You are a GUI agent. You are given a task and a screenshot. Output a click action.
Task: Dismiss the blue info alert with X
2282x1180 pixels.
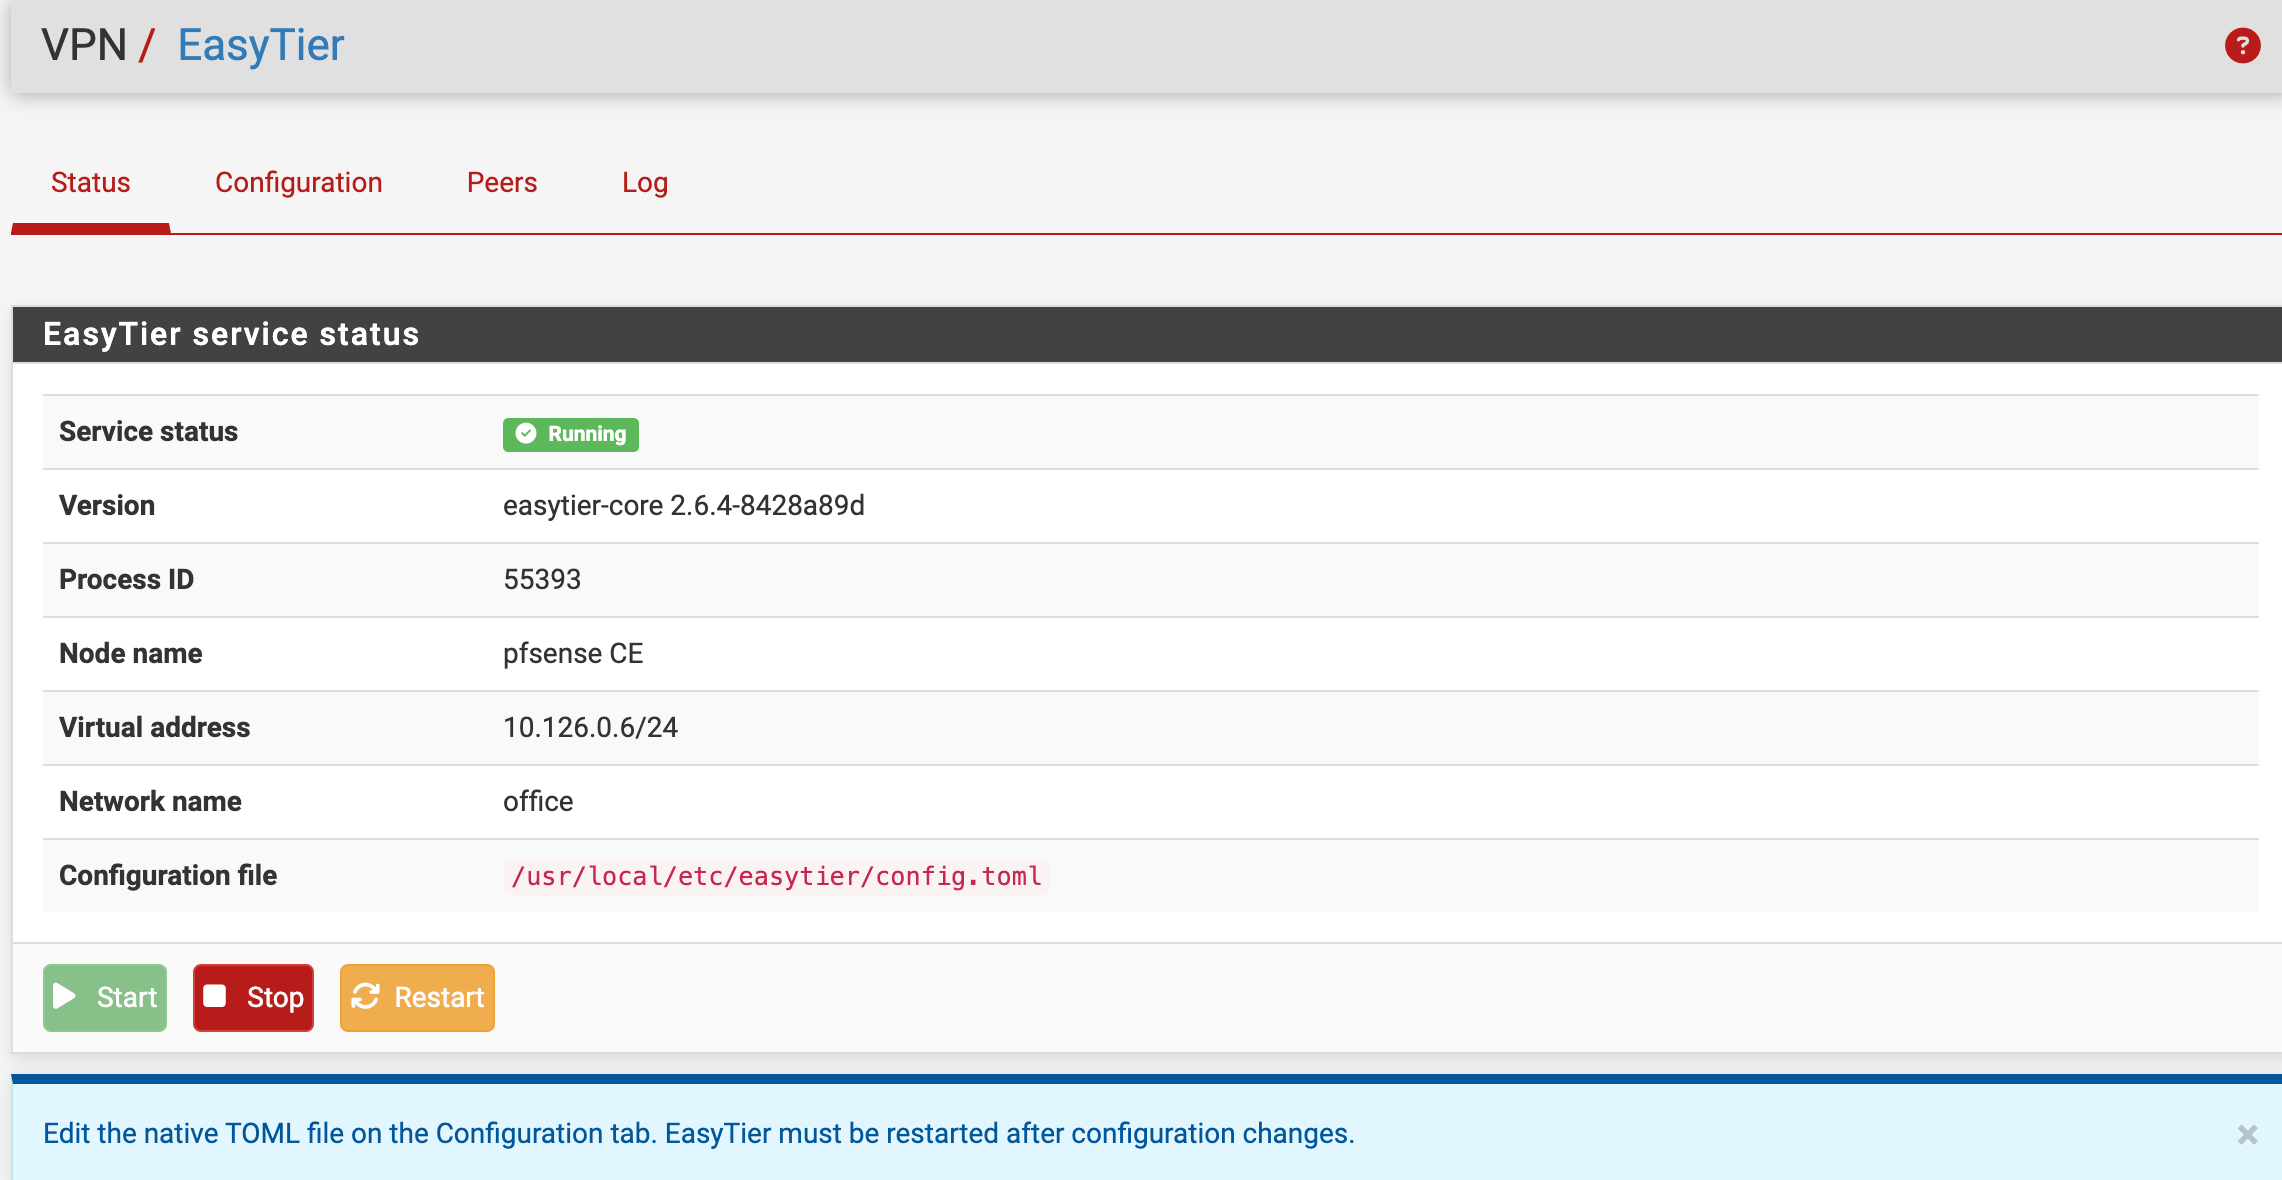pyautogui.click(x=2247, y=1134)
